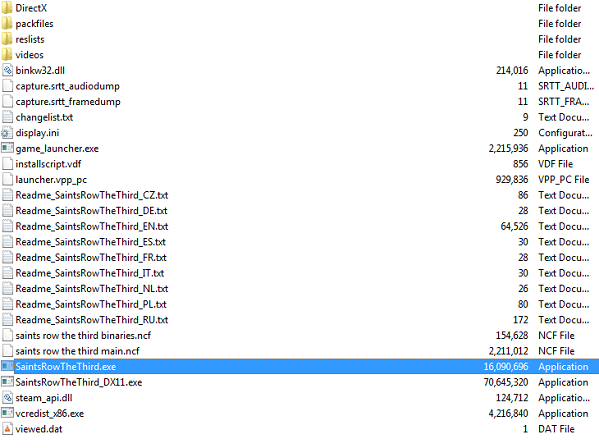This screenshot has width=599, height=448.
Task: Click the highlighted SaintsRowTheThird.exe row
Action: (300, 367)
